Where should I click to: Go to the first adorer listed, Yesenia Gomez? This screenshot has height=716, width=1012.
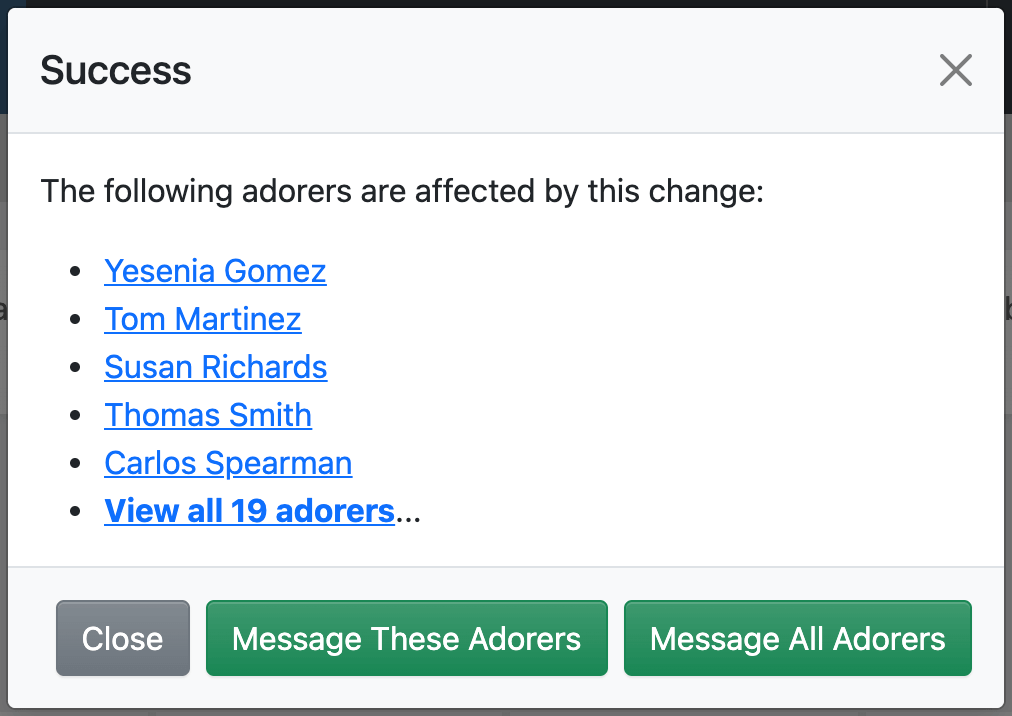tap(215, 271)
